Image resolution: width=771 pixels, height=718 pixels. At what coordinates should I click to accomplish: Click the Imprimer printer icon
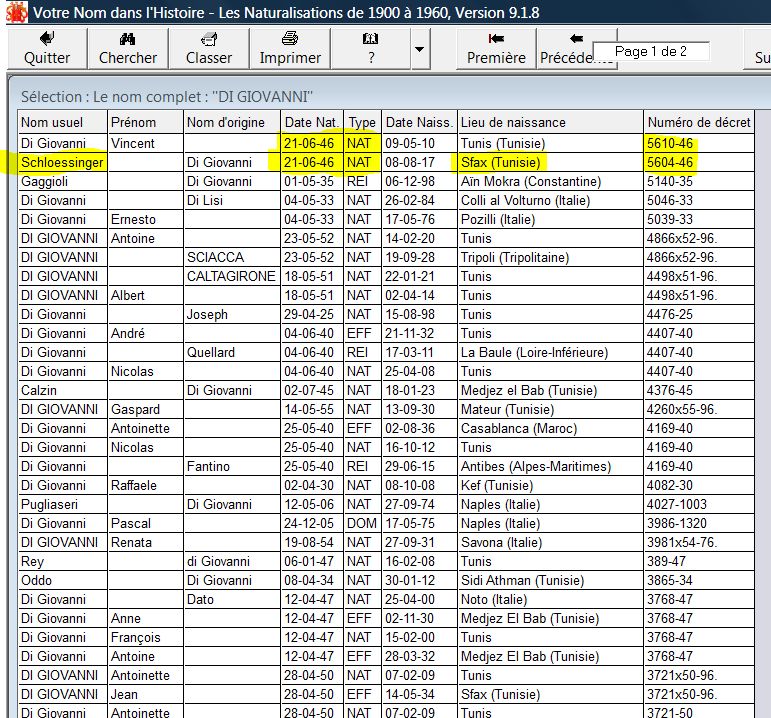290,38
